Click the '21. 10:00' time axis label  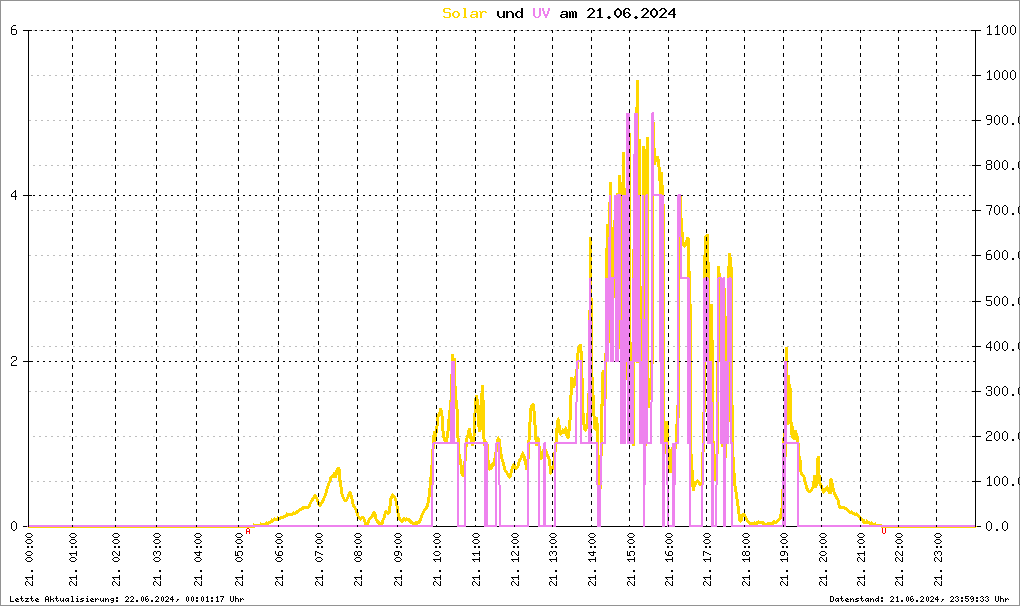click(436, 559)
